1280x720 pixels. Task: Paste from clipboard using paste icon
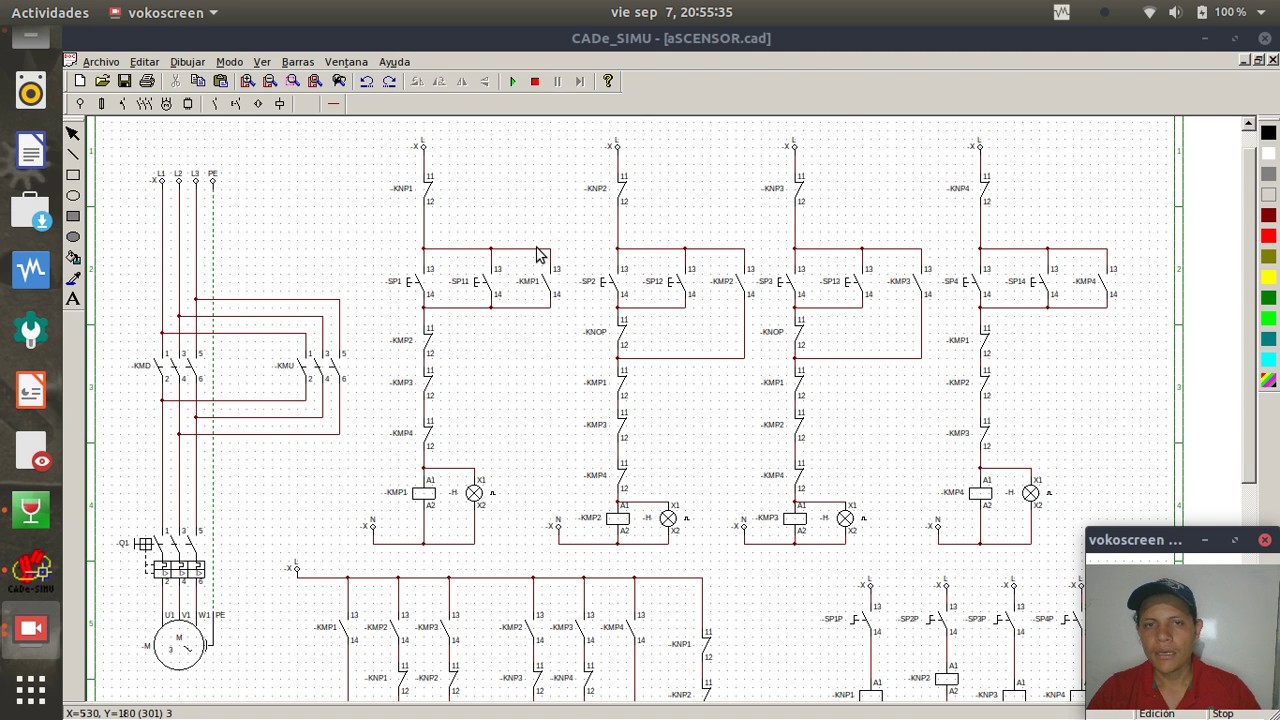coord(220,81)
